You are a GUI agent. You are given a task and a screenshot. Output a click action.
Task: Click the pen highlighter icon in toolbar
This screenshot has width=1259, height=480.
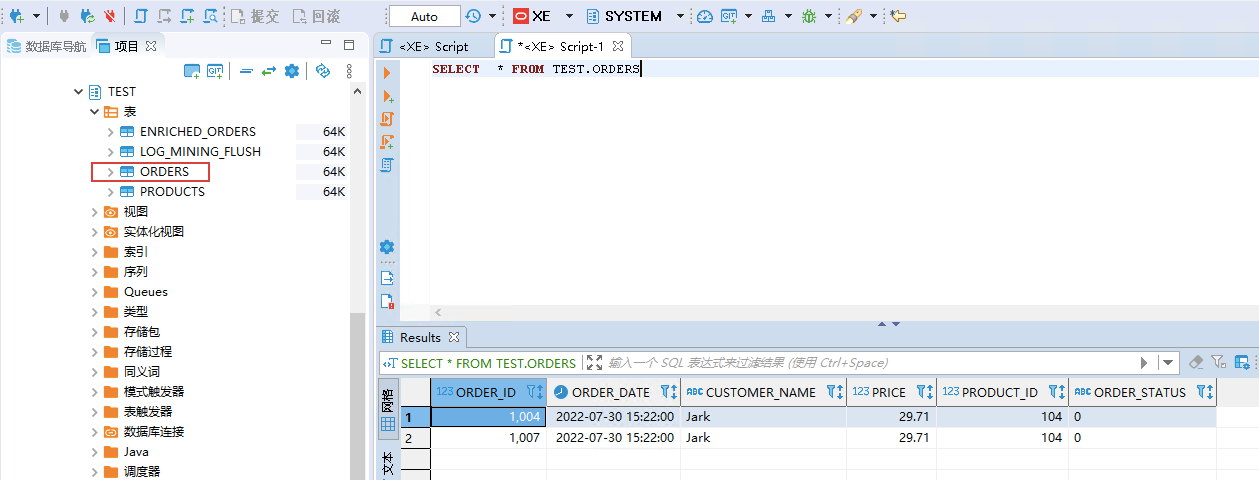coord(853,16)
